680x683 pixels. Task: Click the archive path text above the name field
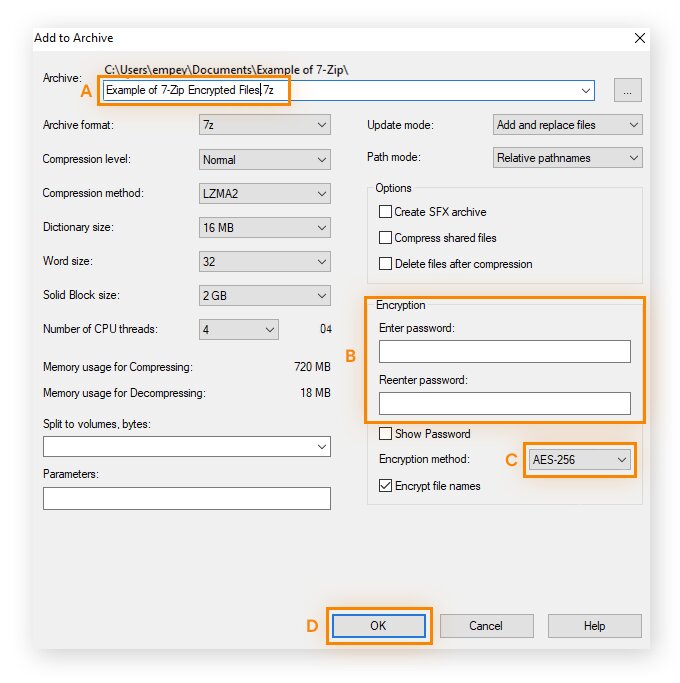[226, 70]
